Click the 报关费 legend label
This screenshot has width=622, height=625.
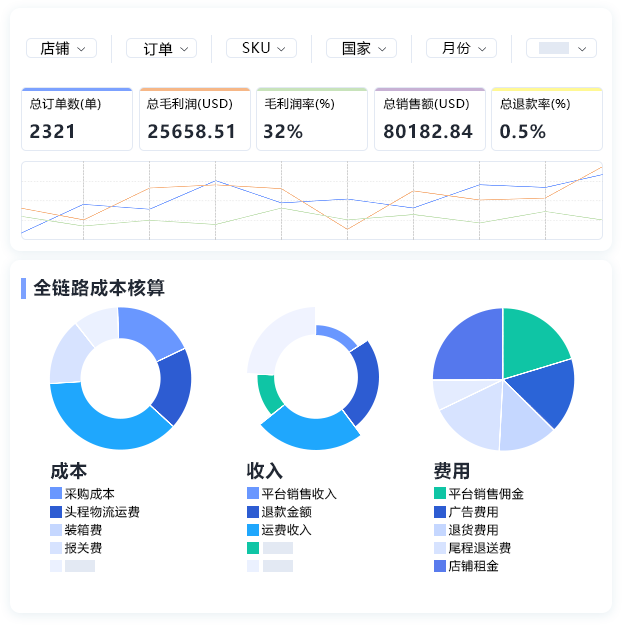pyautogui.click(x=83, y=548)
